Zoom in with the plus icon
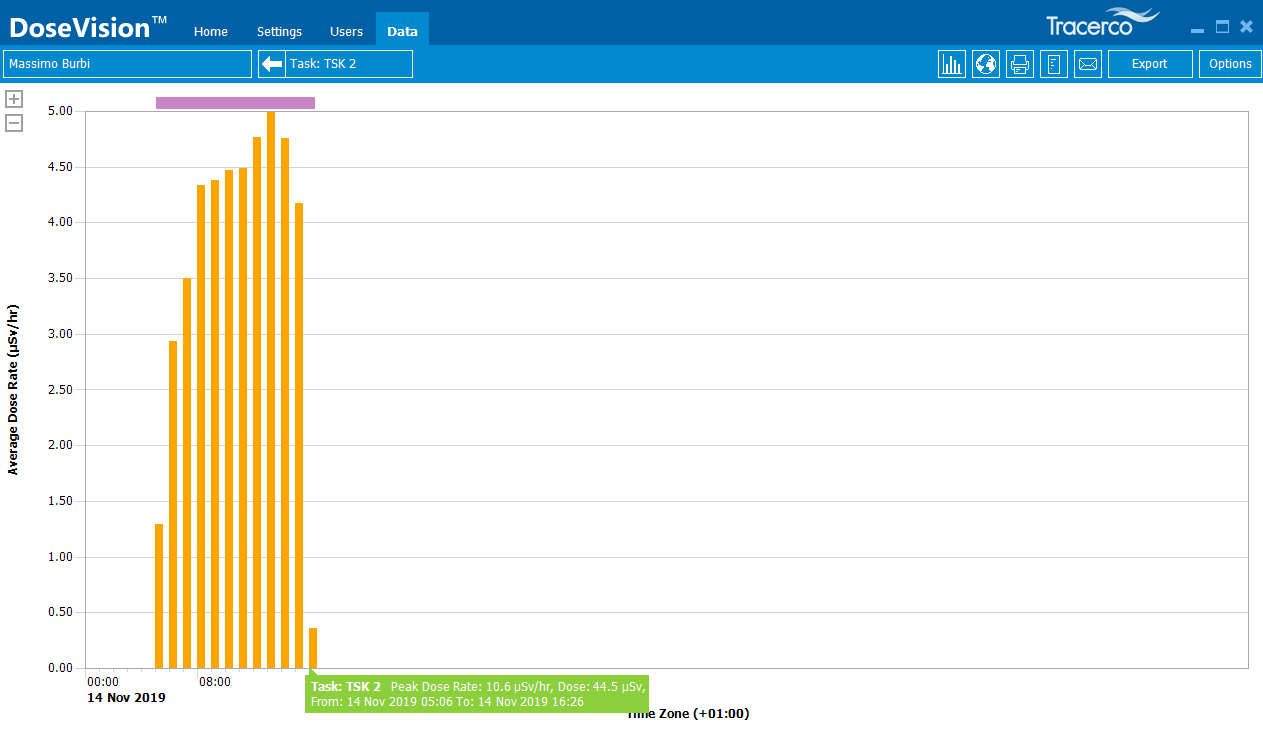Viewport: 1263px width, 735px height. [x=14, y=99]
